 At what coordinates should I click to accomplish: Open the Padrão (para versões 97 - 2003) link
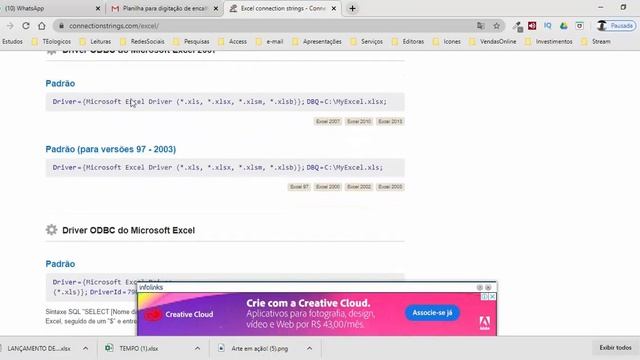(111, 149)
